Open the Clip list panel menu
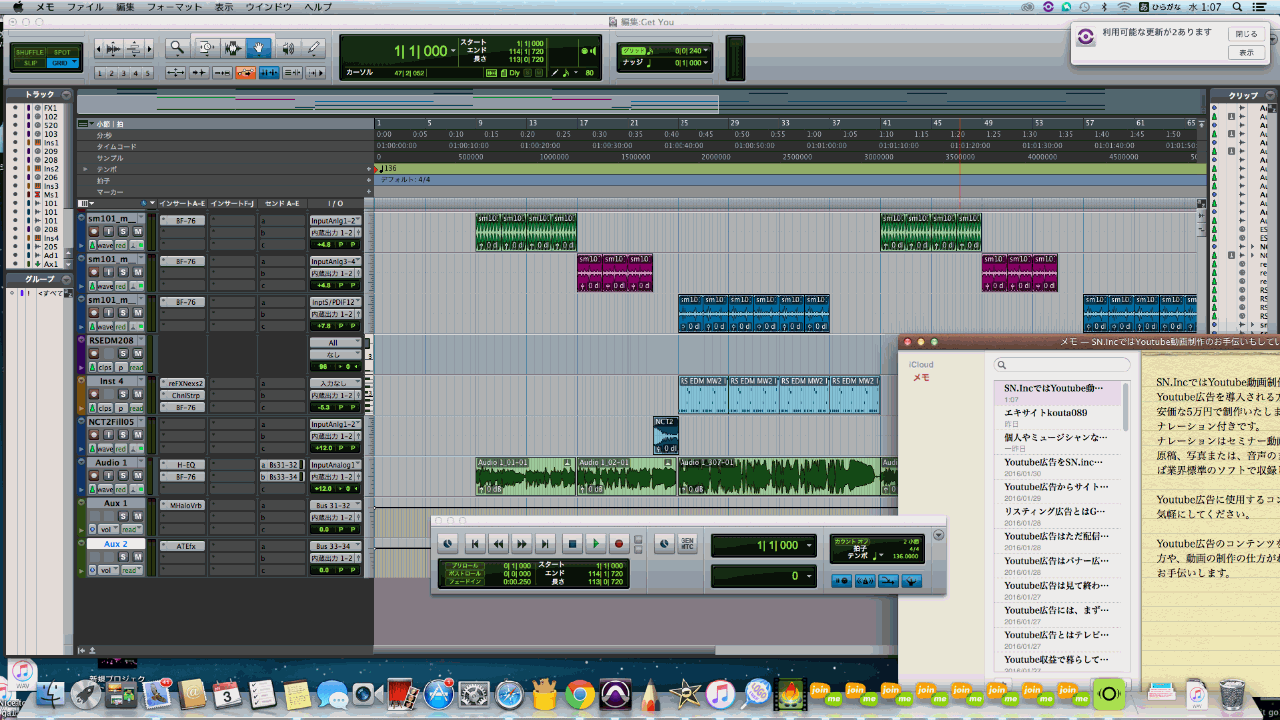Viewport: 1280px width, 720px height. click(1269, 95)
